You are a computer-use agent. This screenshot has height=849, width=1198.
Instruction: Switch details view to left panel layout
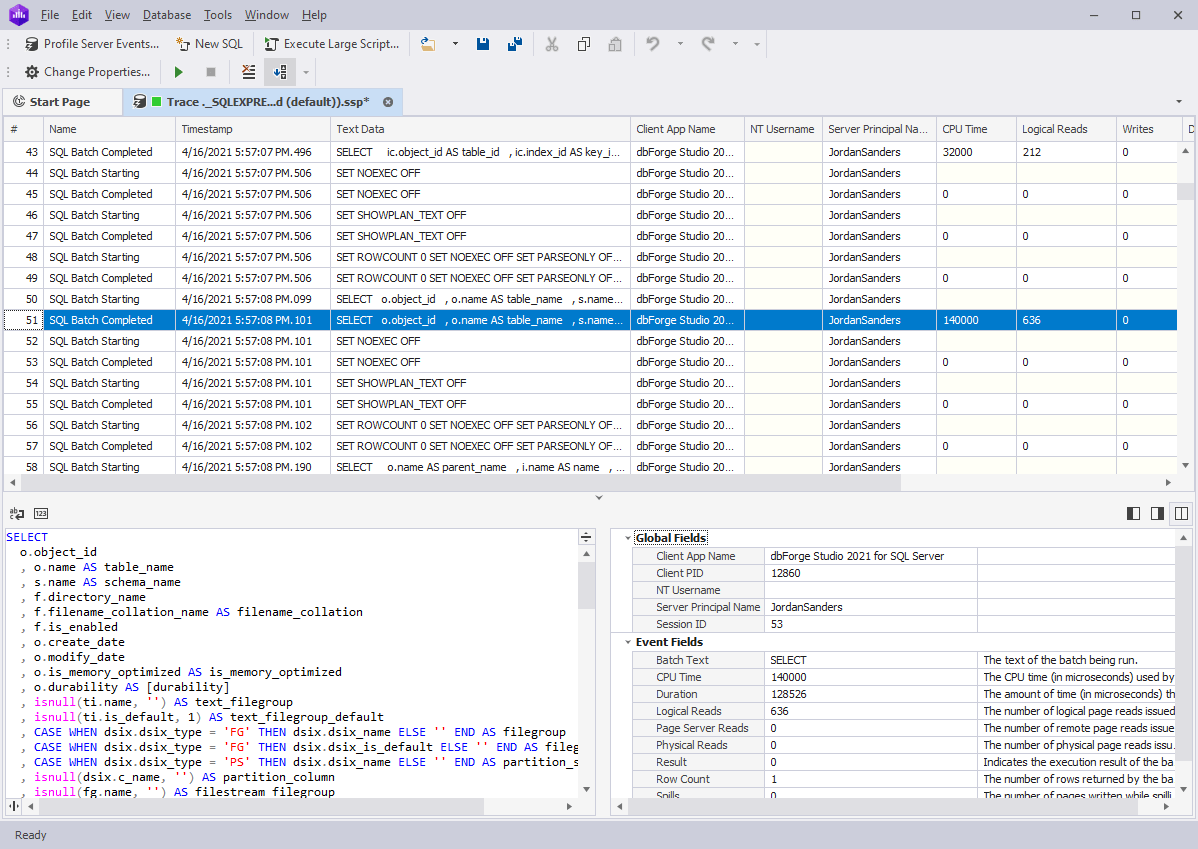(1133, 513)
